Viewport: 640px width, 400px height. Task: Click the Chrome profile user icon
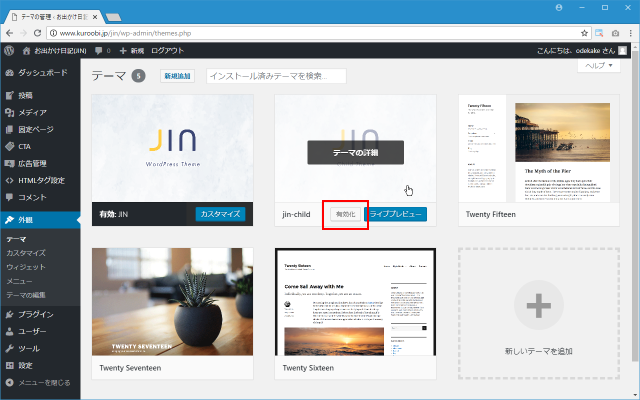point(559,7)
